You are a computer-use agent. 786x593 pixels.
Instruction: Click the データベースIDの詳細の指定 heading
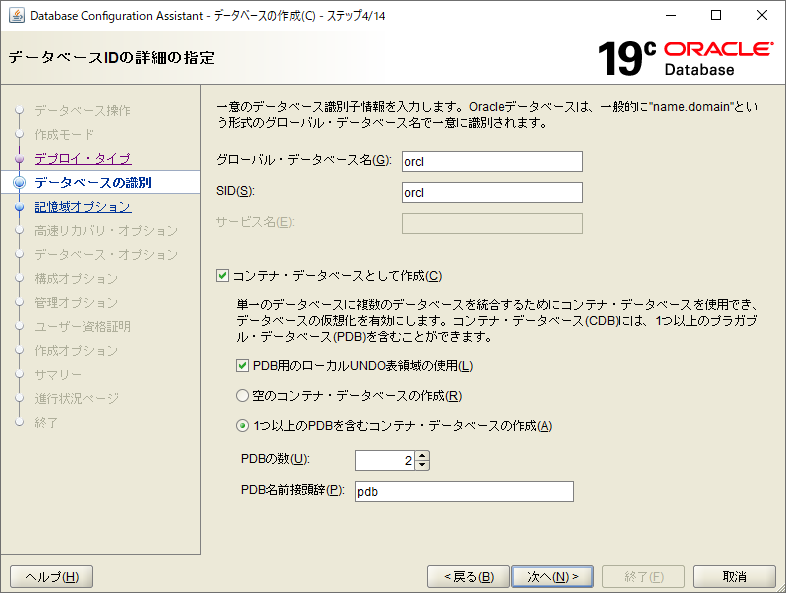point(111,58)
